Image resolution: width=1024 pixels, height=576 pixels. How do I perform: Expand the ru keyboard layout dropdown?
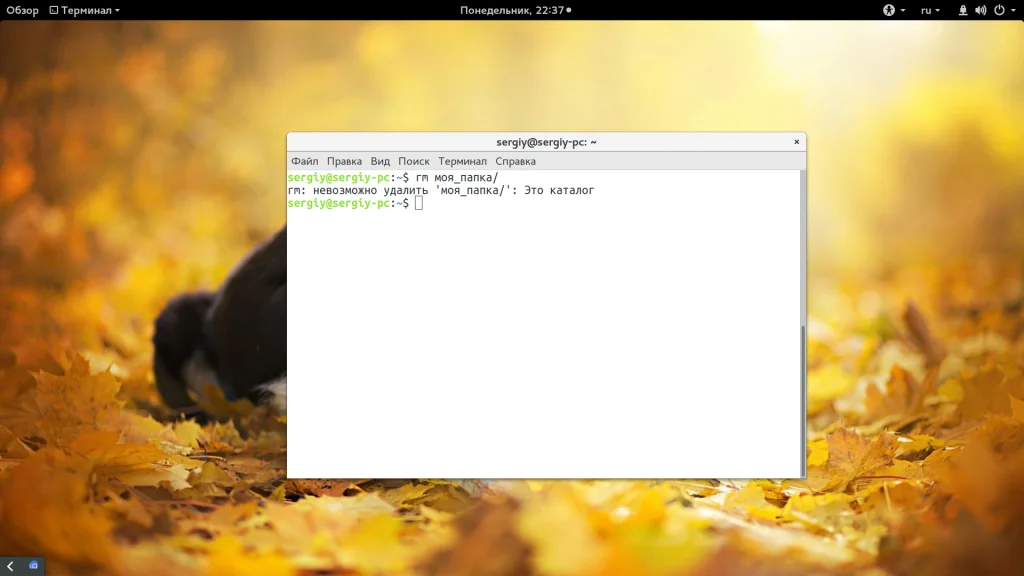(x=930, y=10)
